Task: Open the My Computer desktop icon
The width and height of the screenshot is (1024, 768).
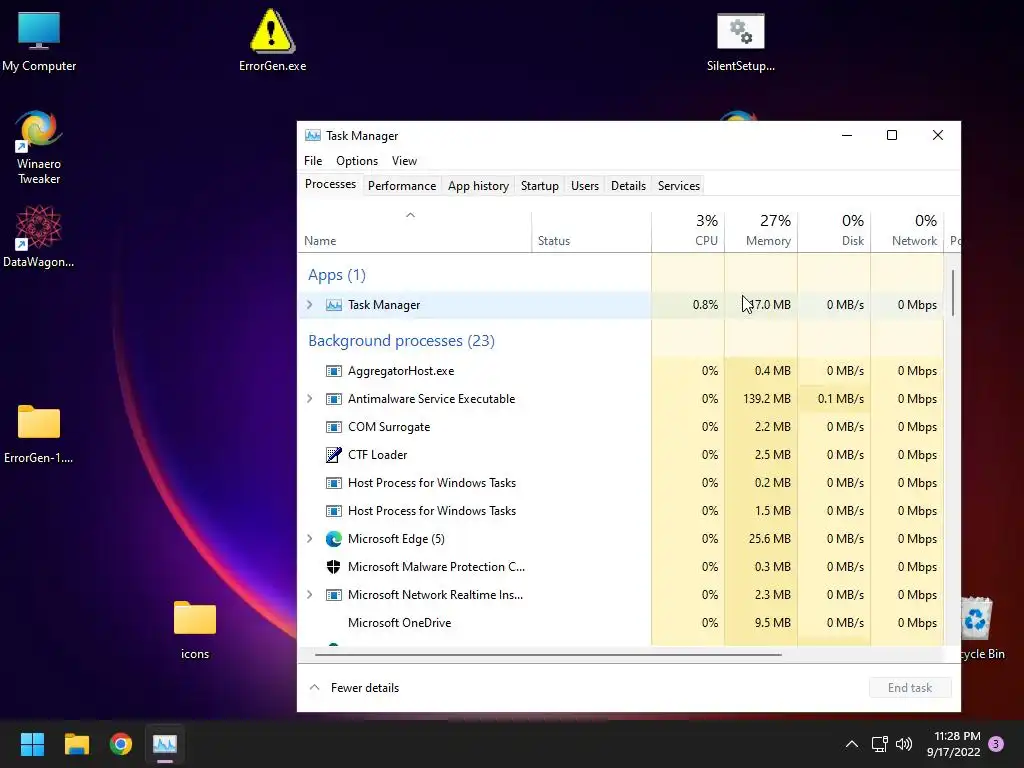Action: (39, 42)
